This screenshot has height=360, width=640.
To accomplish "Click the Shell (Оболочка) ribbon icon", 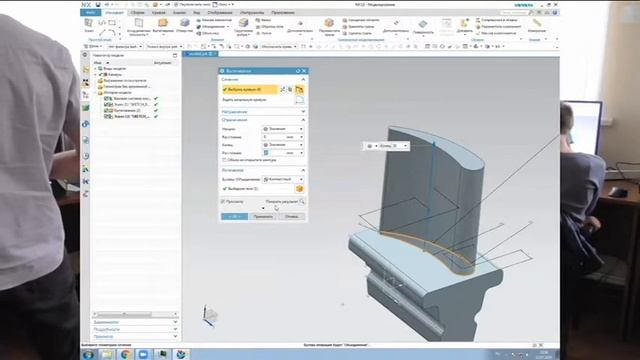I will [x=199, y=33].
